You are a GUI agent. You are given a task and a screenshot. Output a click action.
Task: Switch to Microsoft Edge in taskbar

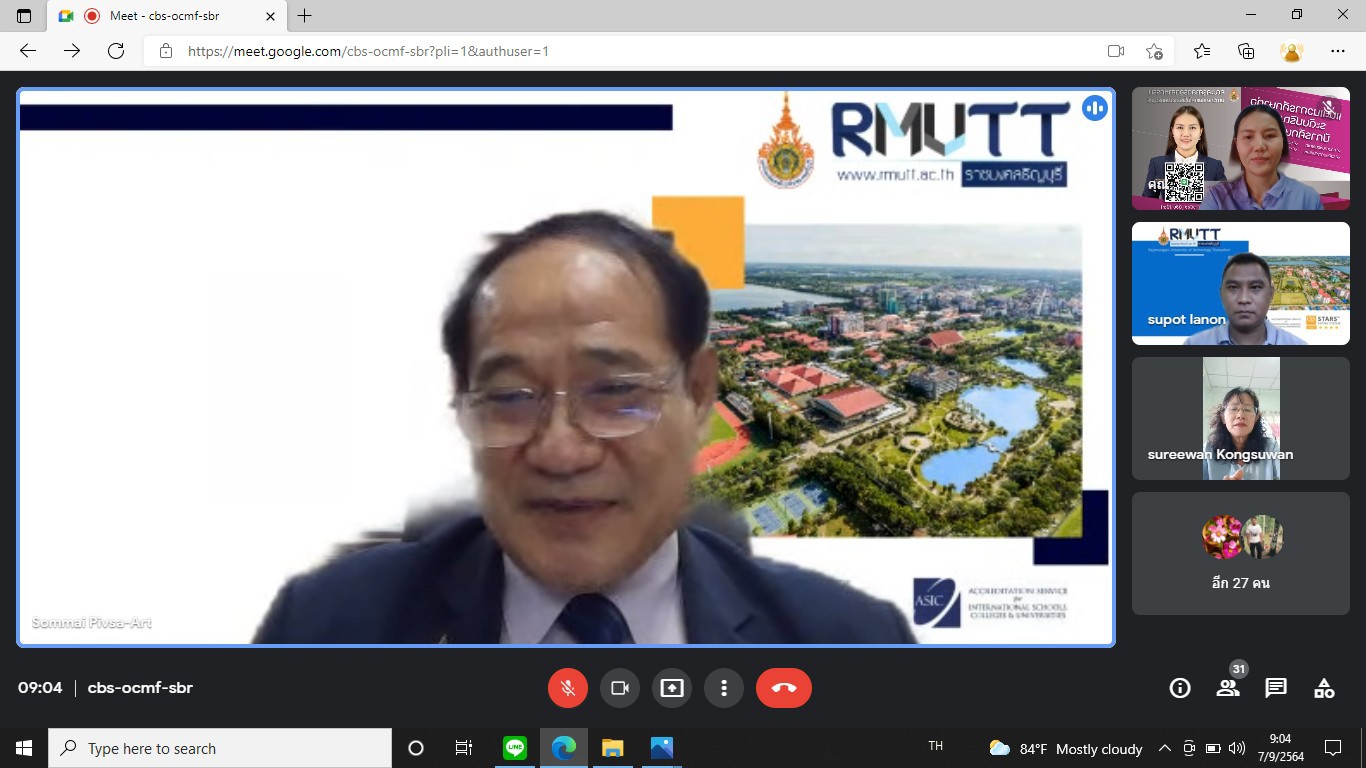coord(564,748)
